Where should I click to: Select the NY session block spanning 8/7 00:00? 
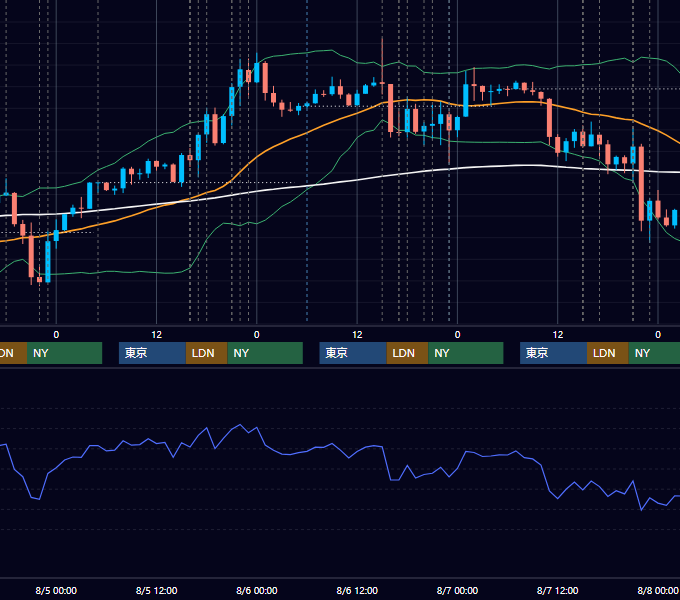tap(466, 353)
